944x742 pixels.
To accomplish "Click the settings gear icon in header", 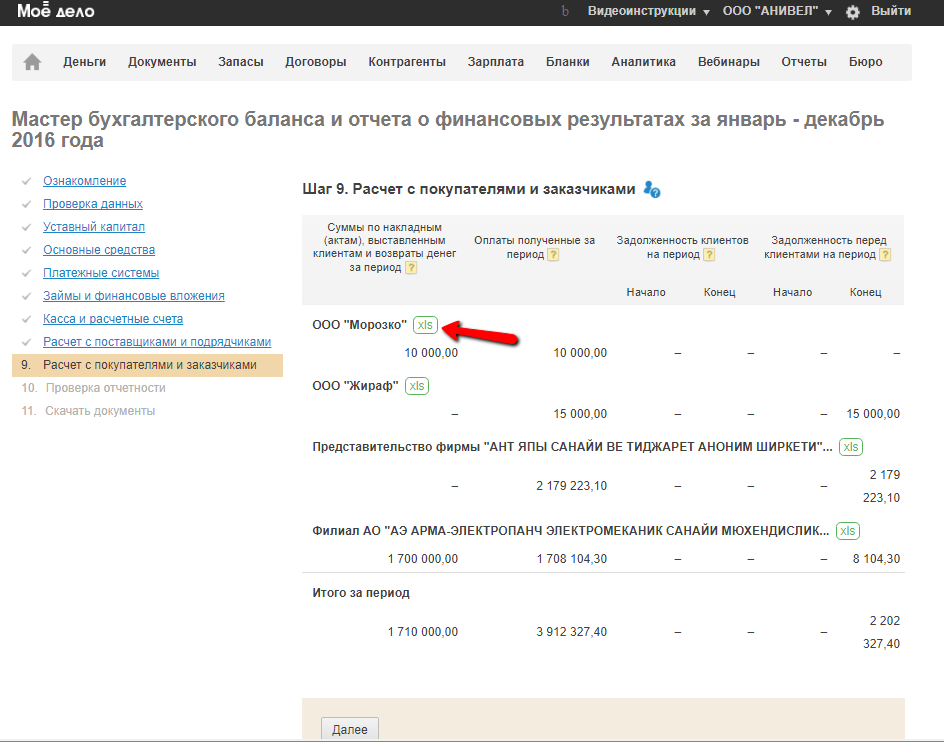I will [x=853, y=12].
